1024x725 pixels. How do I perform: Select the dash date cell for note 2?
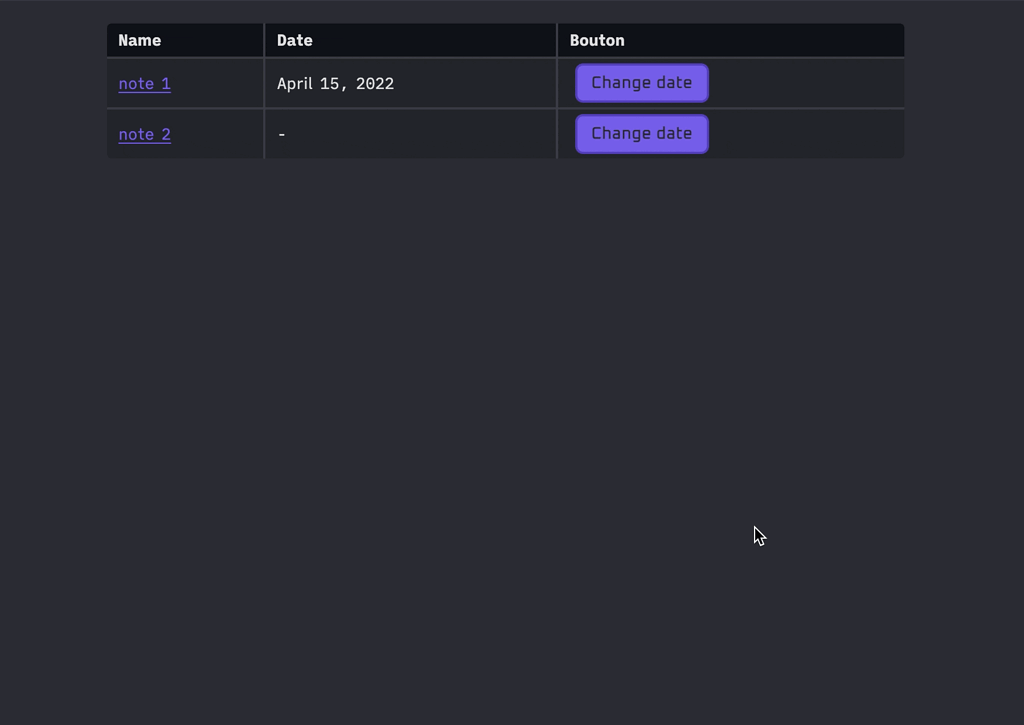[282, 135]
